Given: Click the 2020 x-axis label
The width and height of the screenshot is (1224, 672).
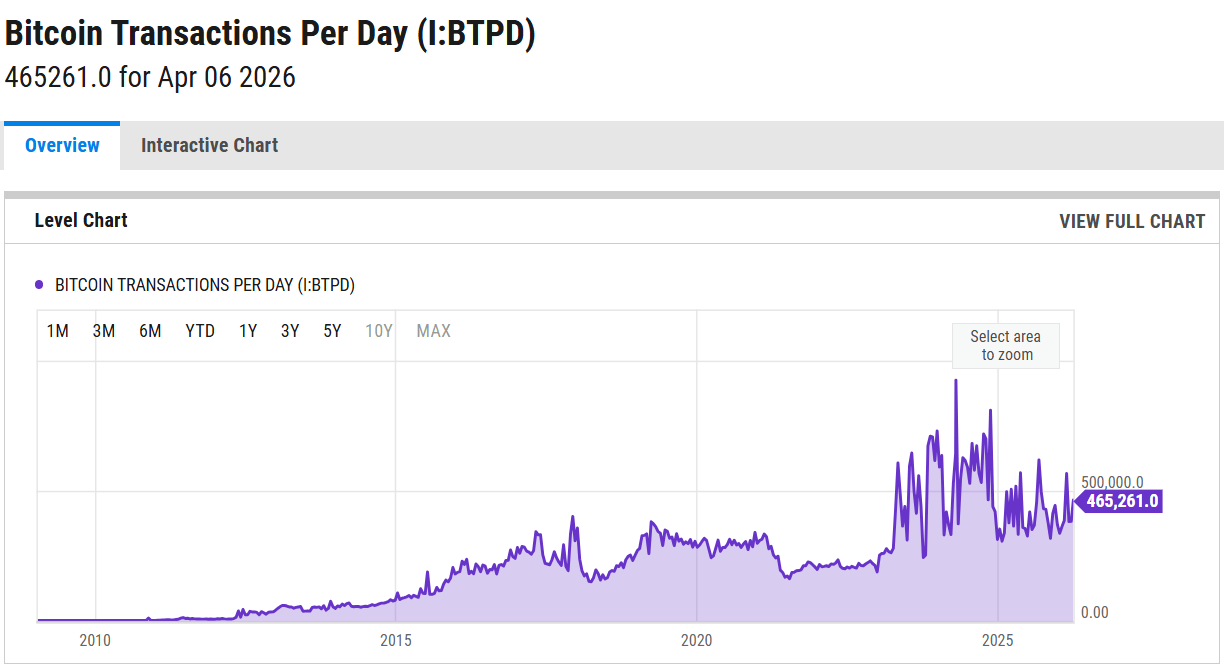Looking at the screenshot, I should [698, 640].
